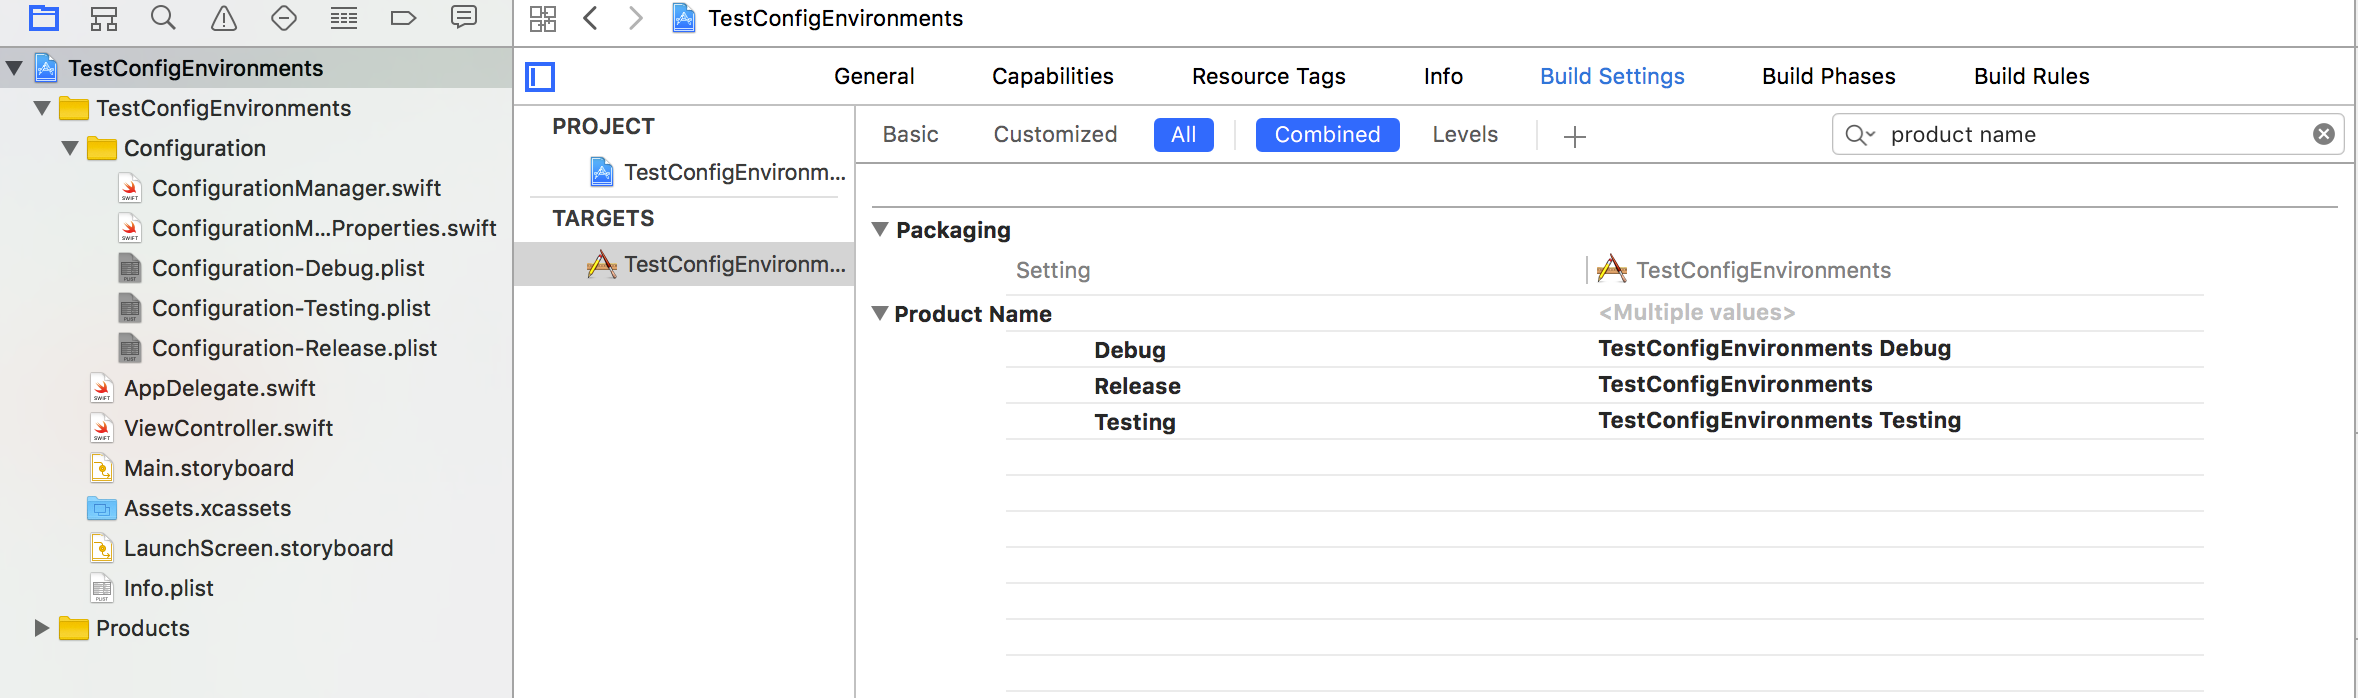
Task: Select the Testing configuration row label
Action: point(1135,422)
